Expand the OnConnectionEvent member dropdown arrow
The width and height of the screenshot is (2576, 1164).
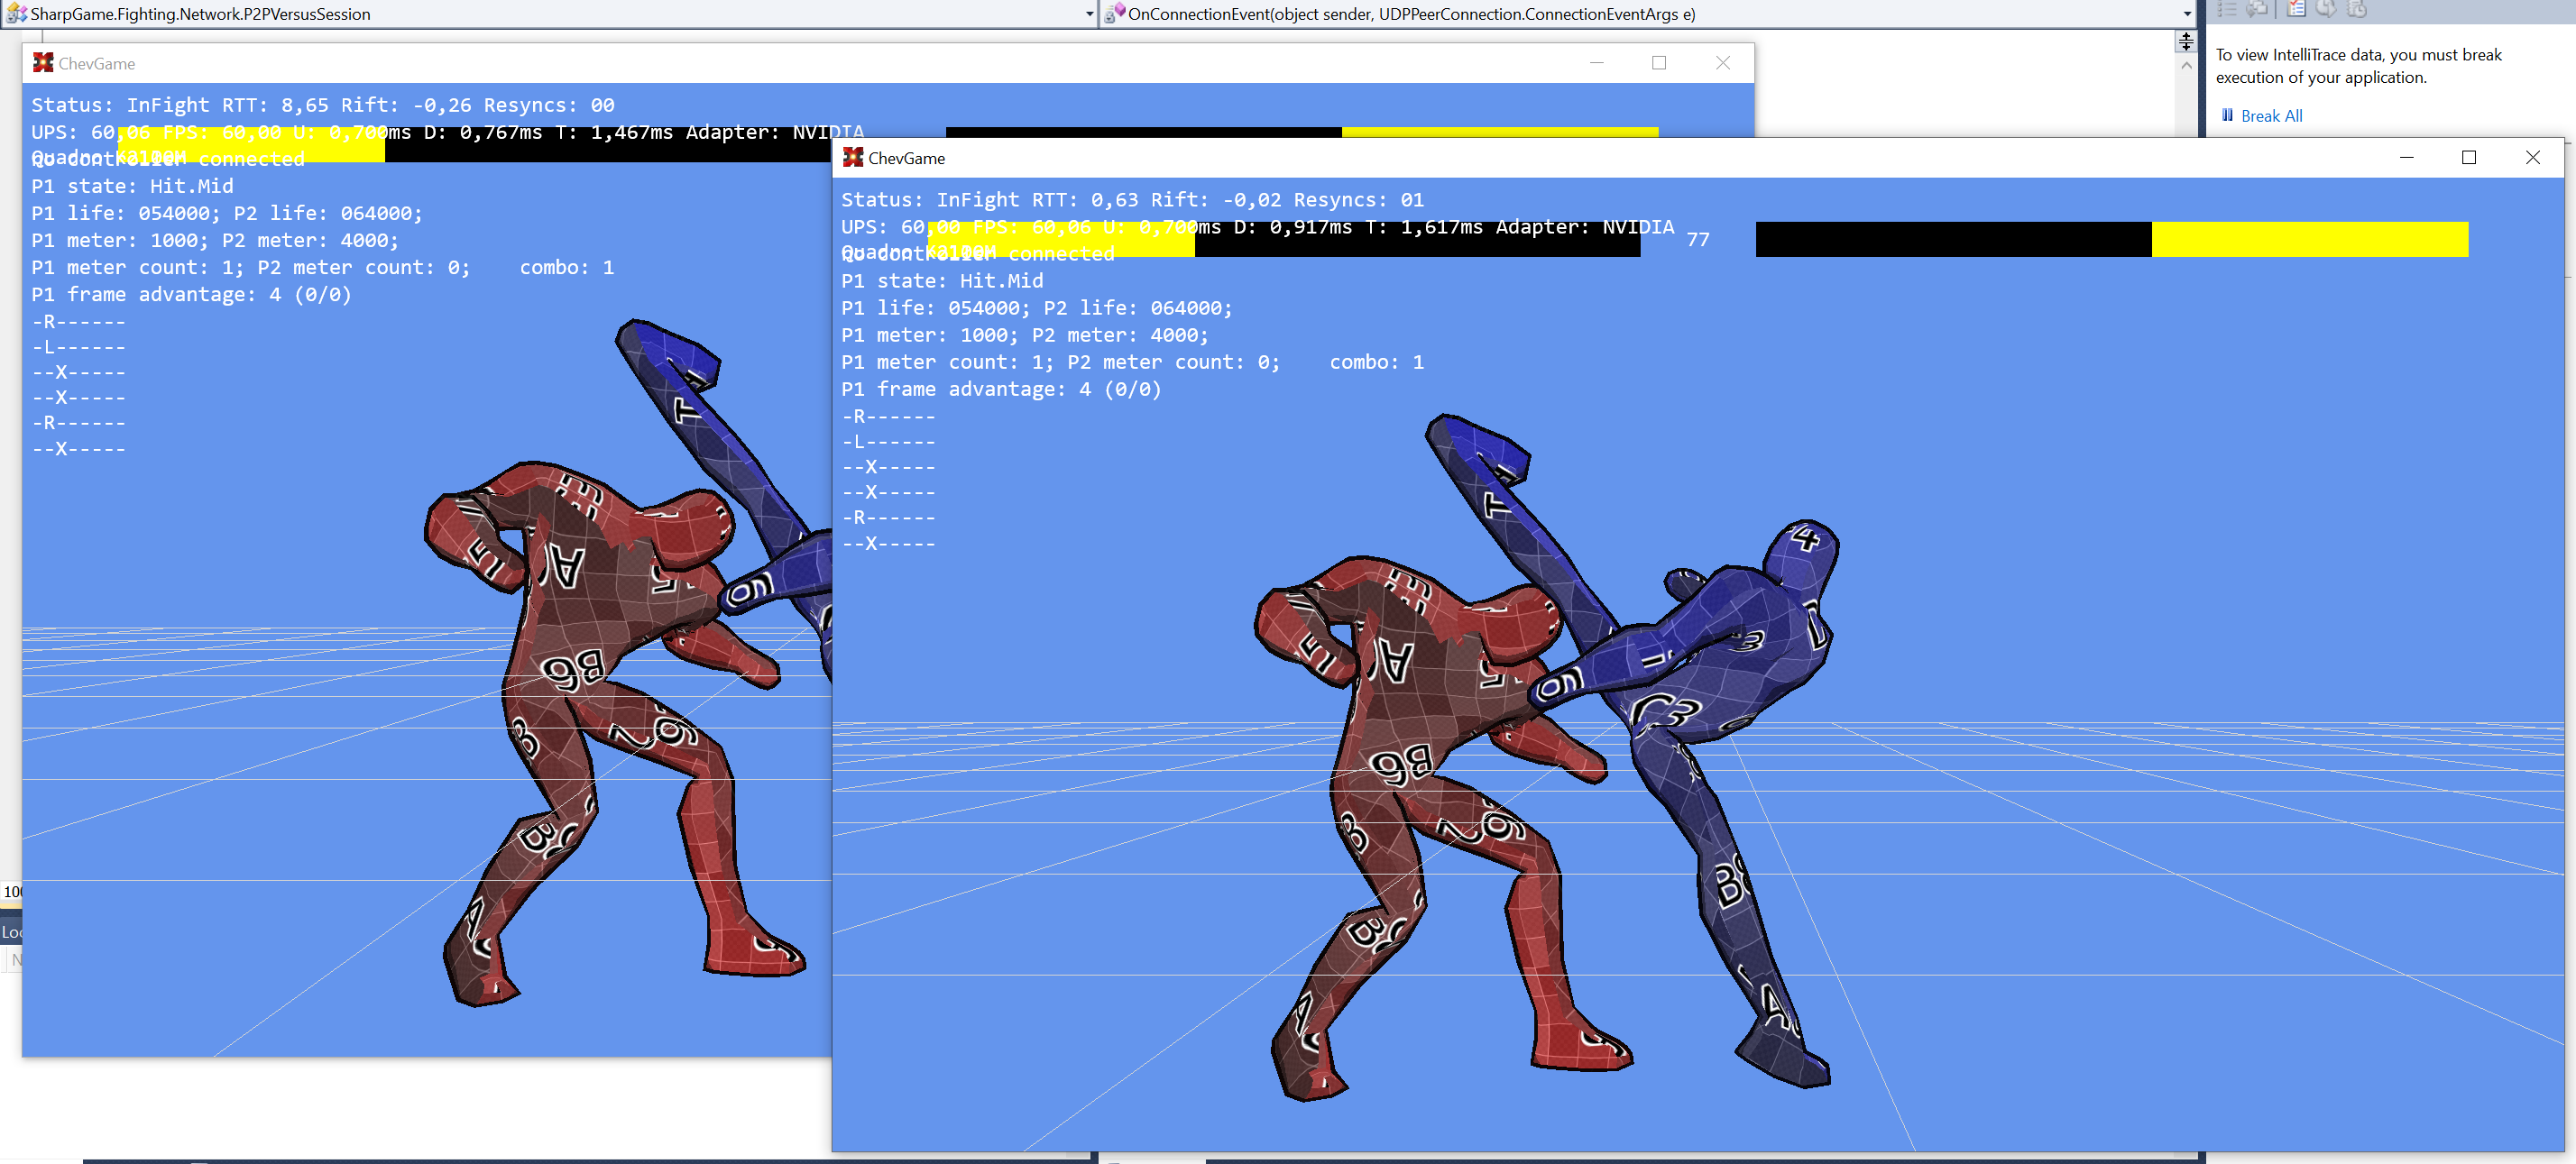[x=2187, y=14]
